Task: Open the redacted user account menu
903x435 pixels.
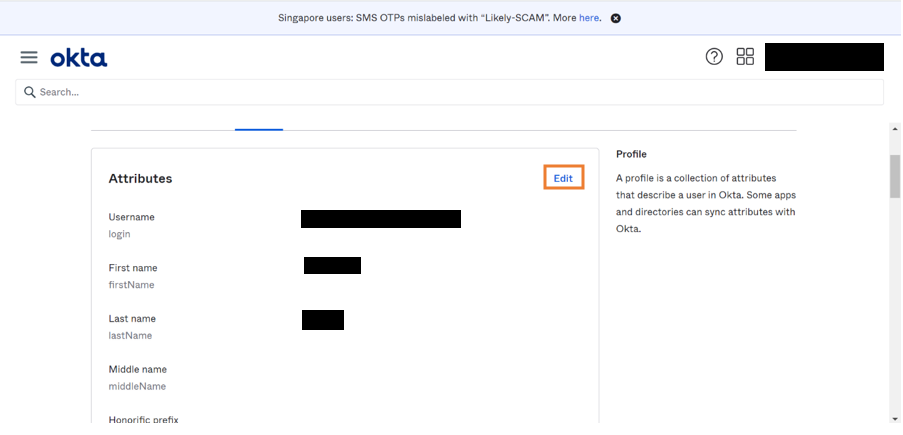Action: coord(824,57)
